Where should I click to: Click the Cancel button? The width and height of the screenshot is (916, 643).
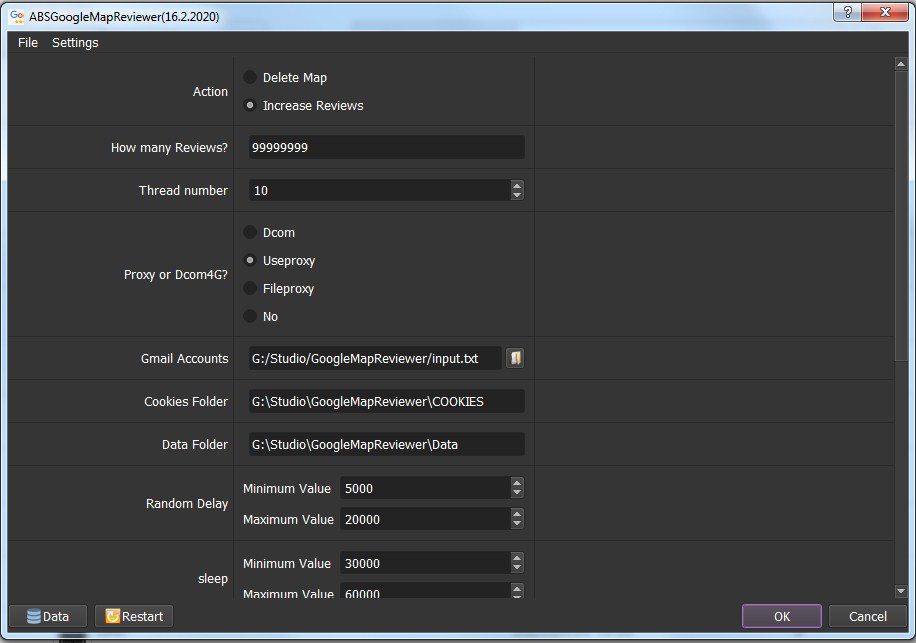868,616
